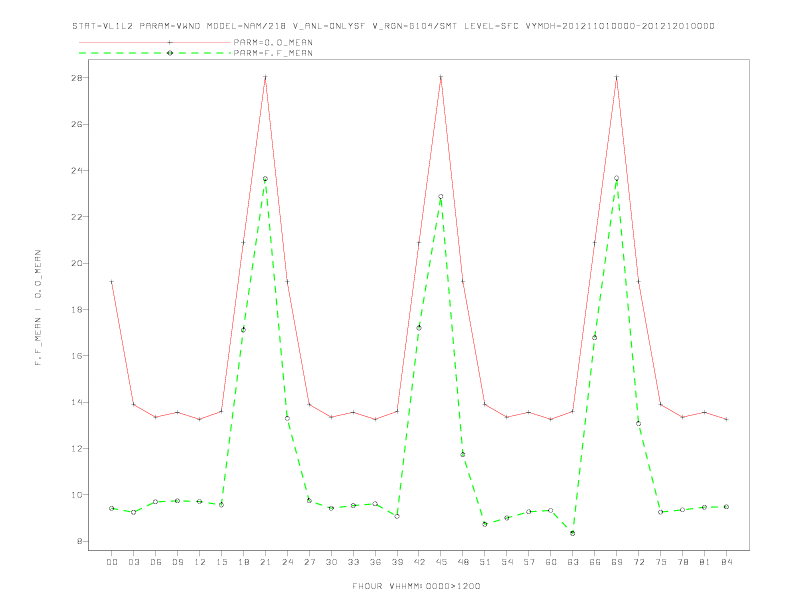Click x-axis tick label 72
This screenshot has height=612, width=792.
tap(638, 562)
